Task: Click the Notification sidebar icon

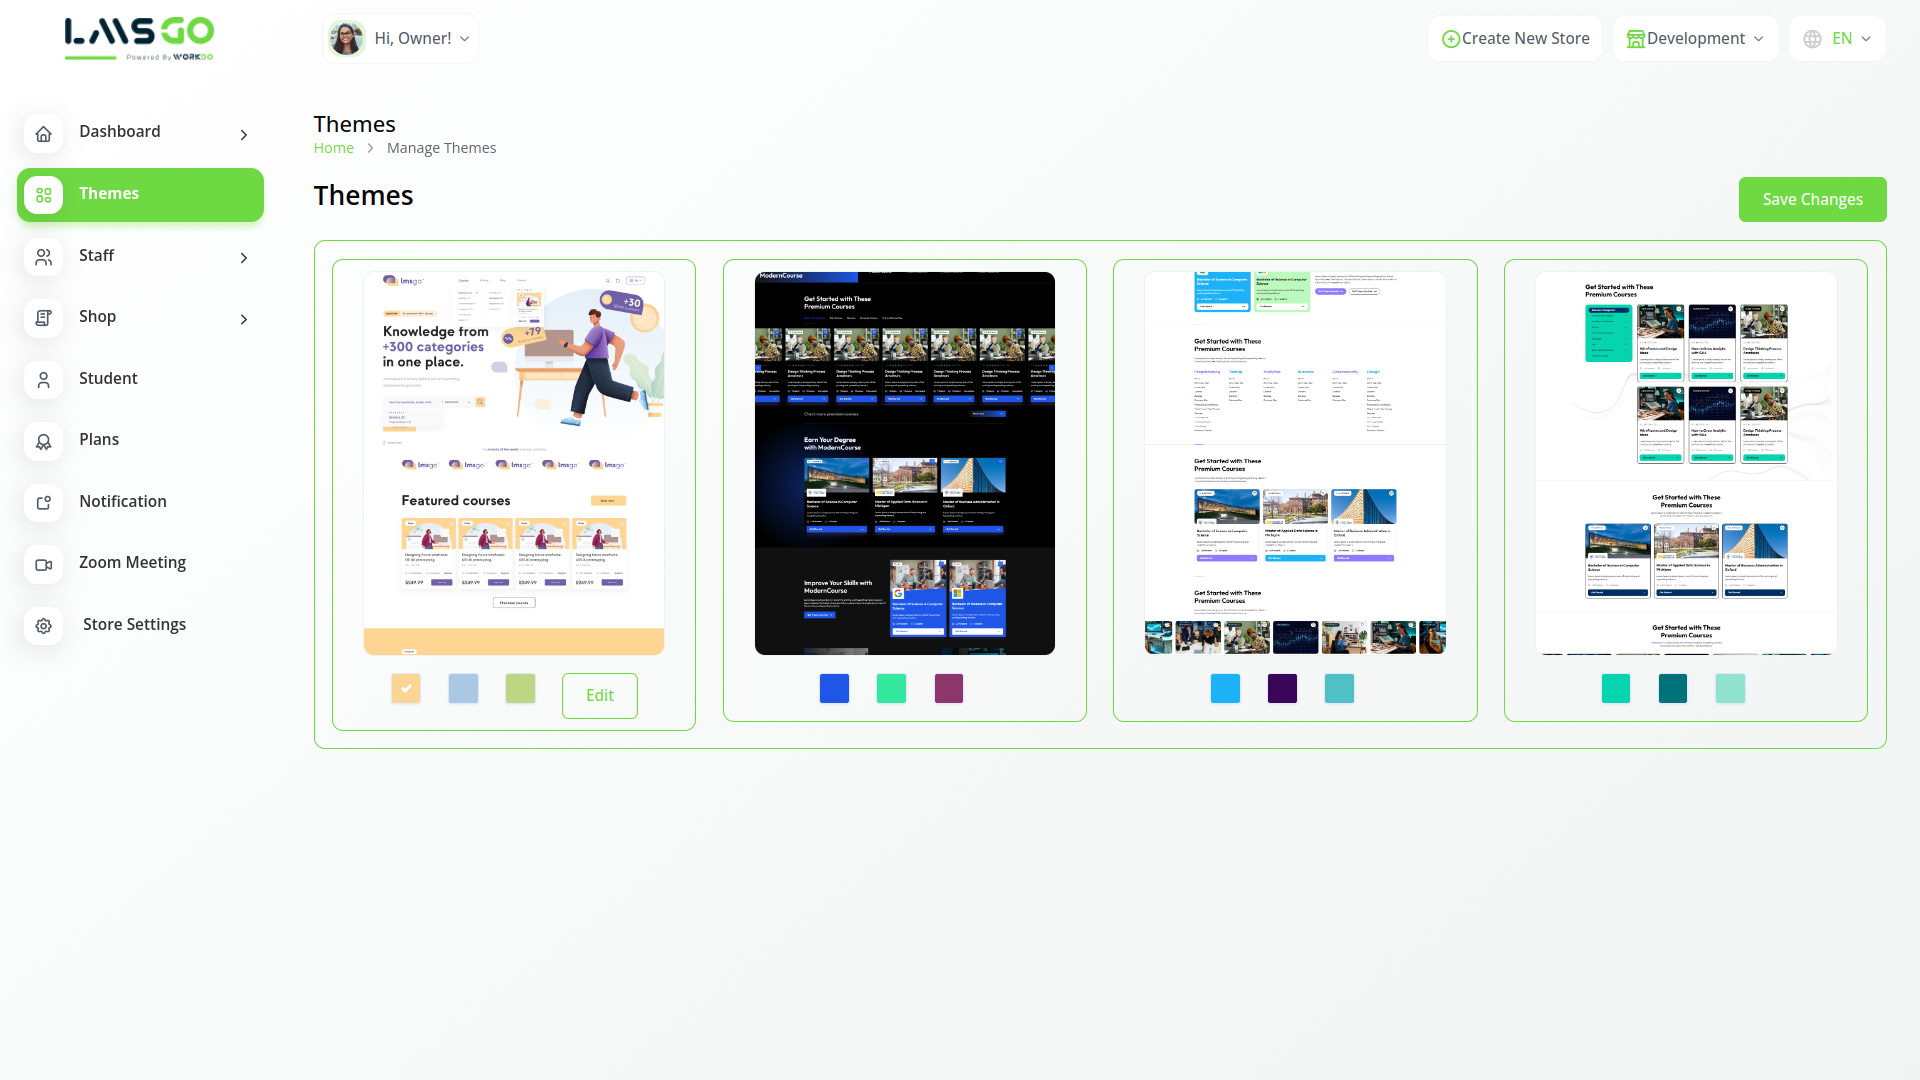Action: (x=43, y=503)
